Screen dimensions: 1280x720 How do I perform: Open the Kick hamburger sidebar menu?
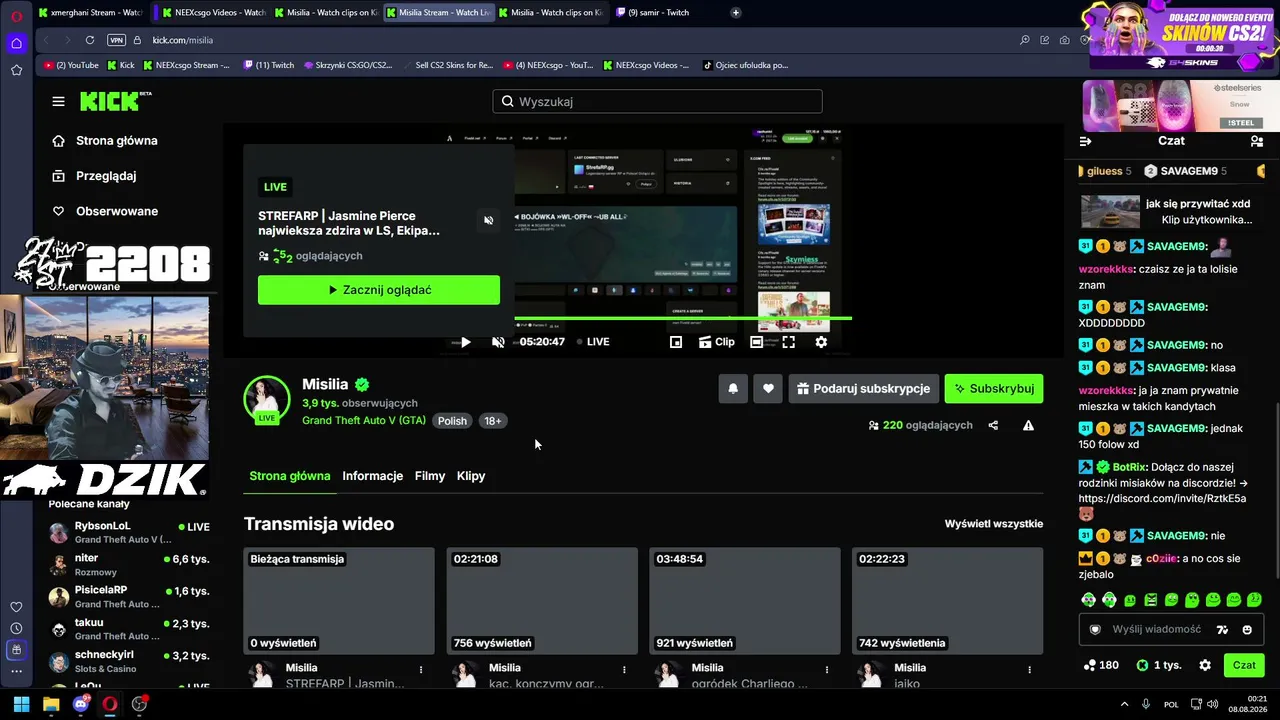tap(59, 101)
